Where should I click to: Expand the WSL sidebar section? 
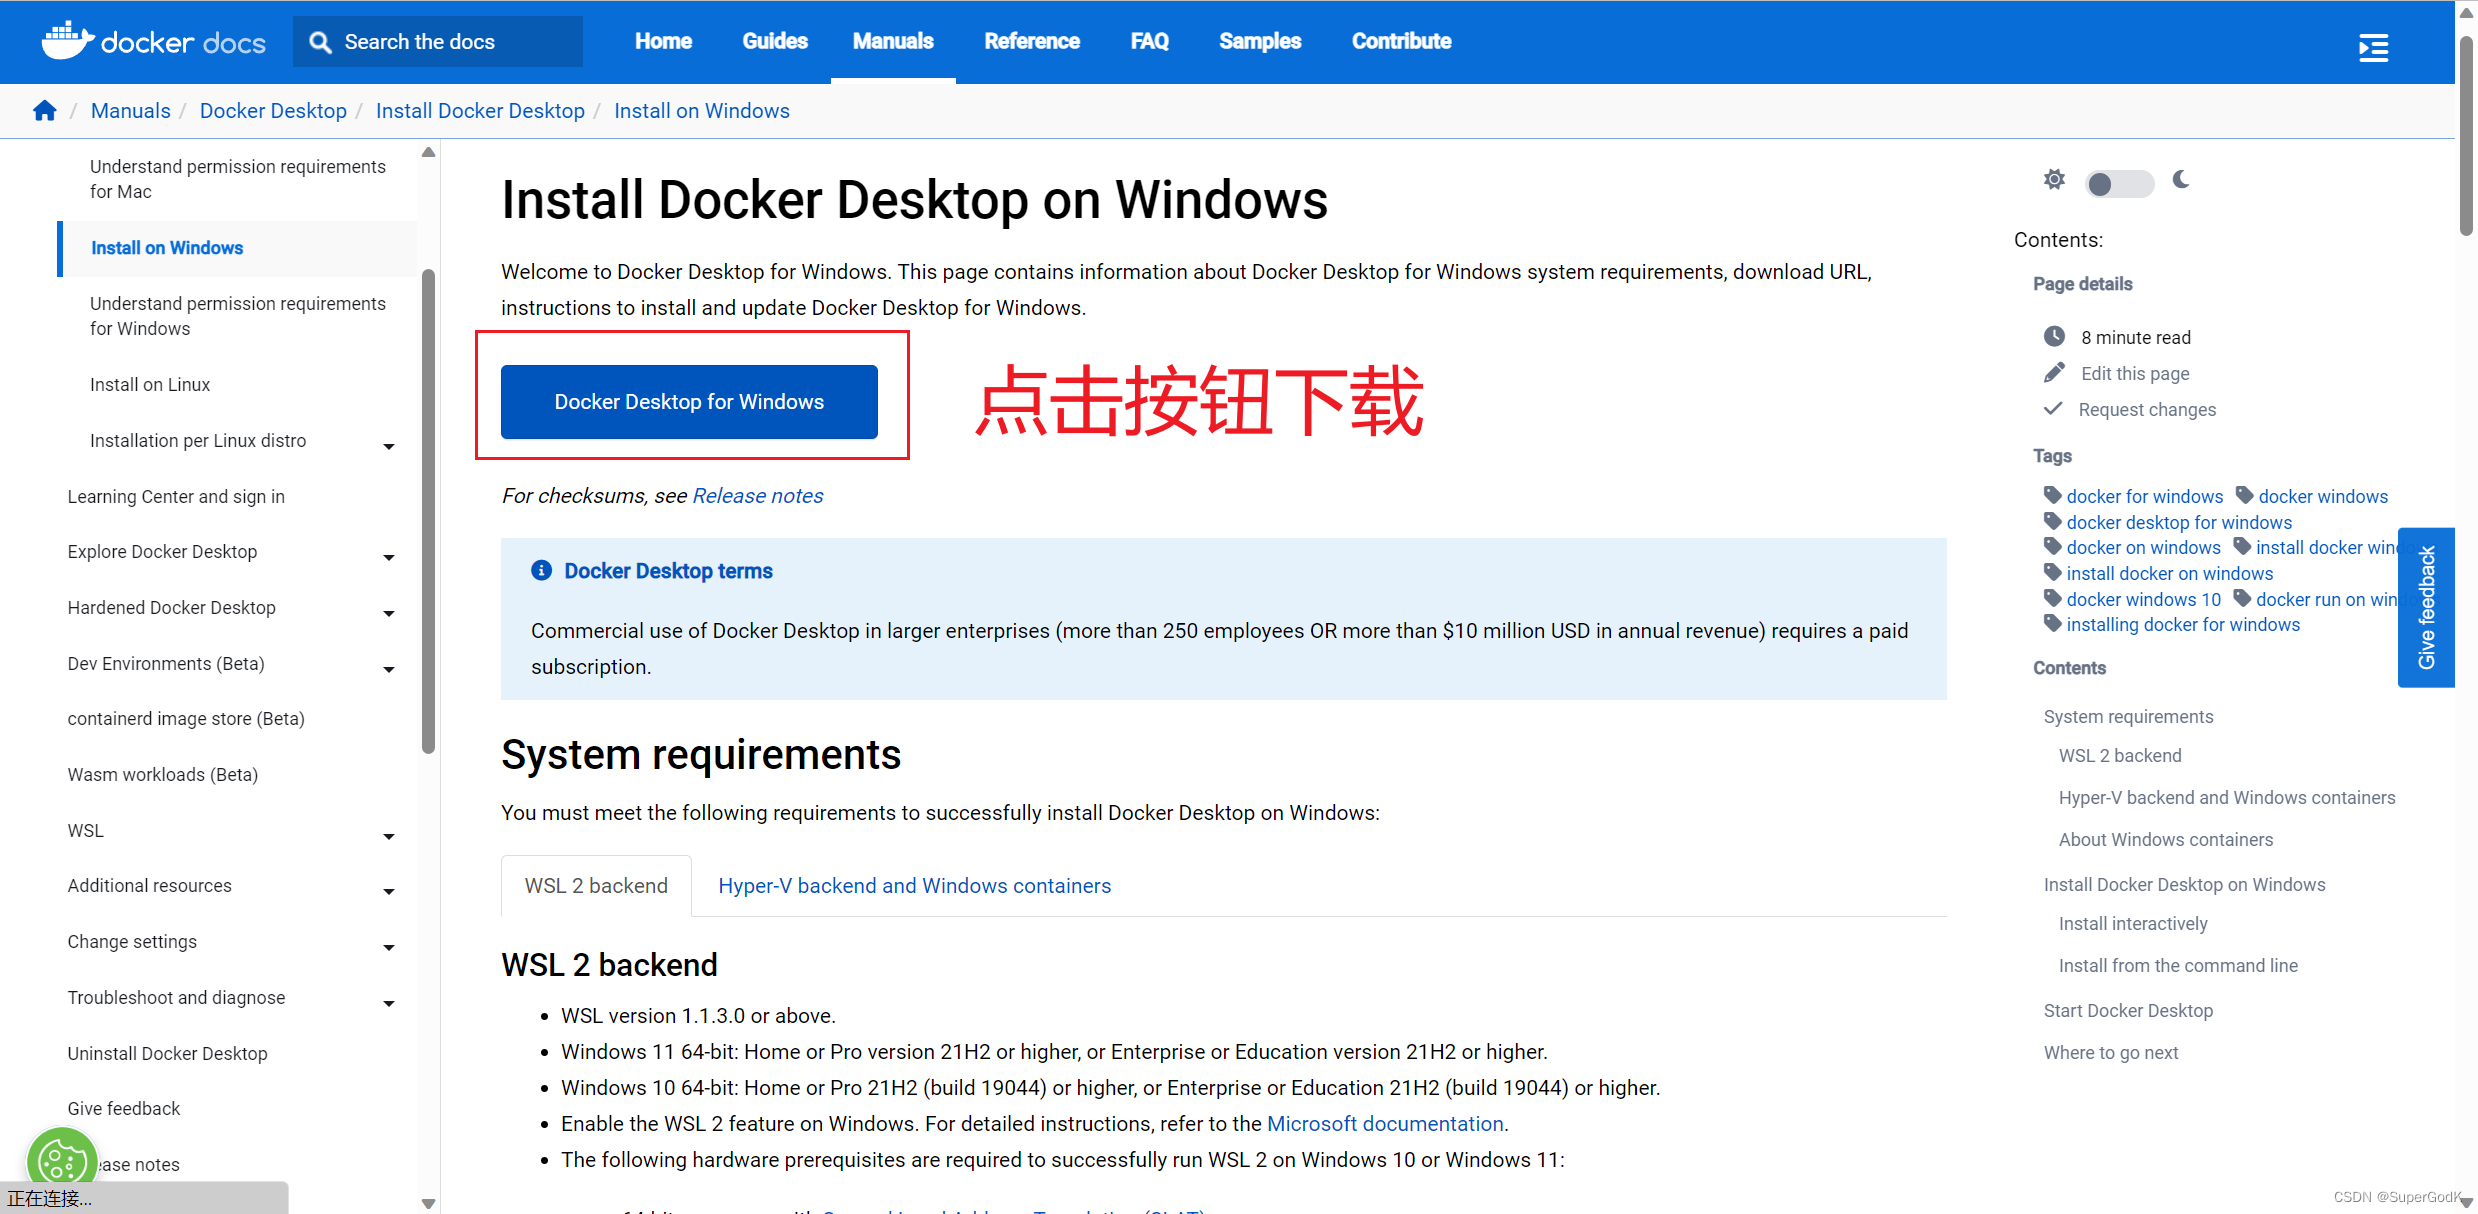[x=388, y=836]
